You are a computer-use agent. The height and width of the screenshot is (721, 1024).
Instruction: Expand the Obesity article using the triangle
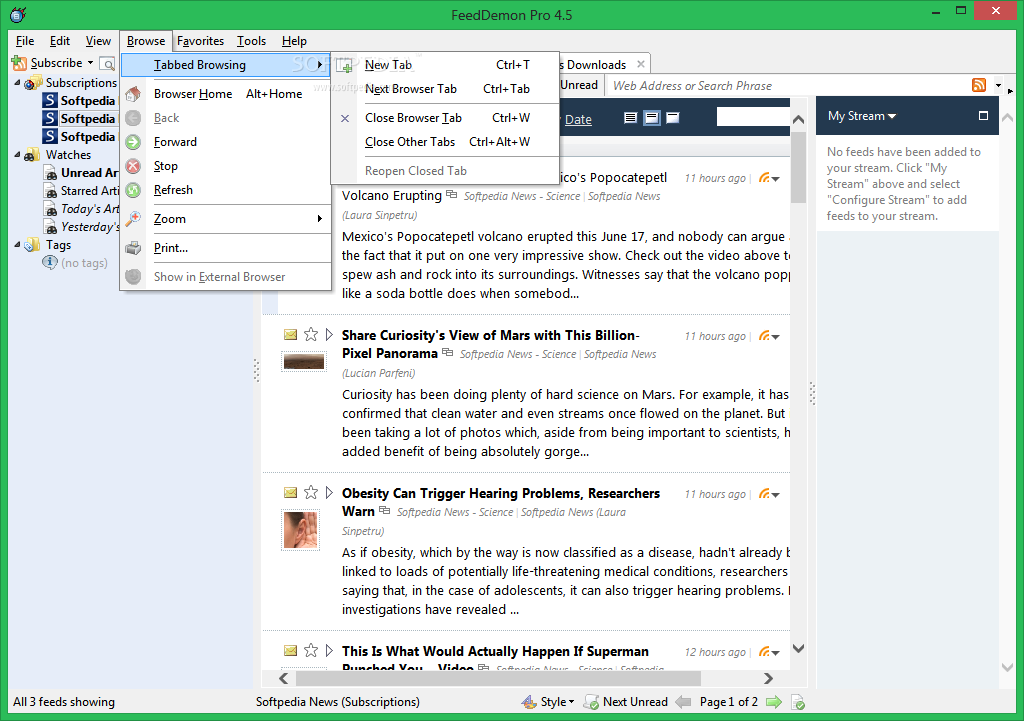pyautogui.click(x=329, y=492)
